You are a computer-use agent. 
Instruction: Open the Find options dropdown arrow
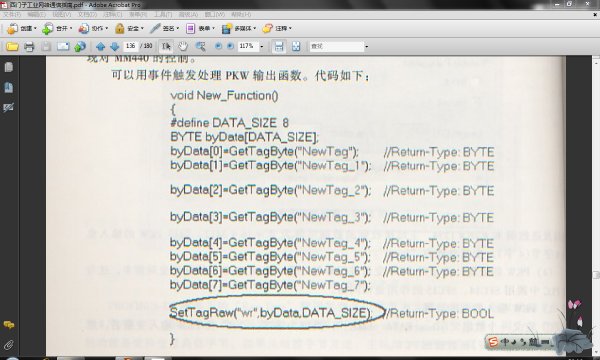coord(367,47)
